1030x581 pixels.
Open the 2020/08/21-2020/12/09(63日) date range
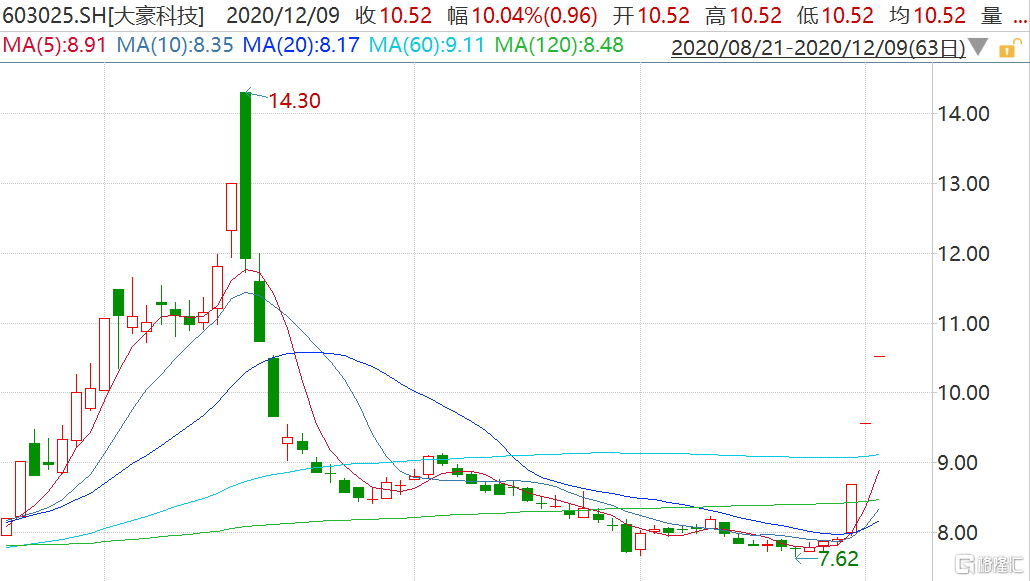[x=818, y=47]
